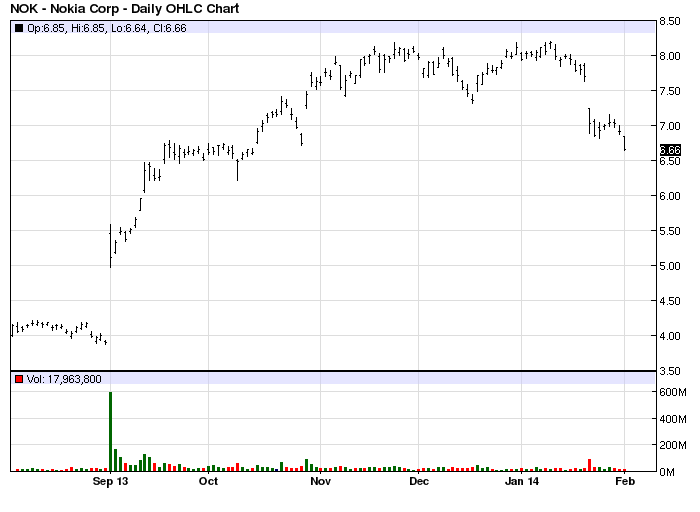The image size is (700, 512).
Task: Click the chart title 'NOK - Nokia Corp - Daily OHLC Chart'
Action: tap(125, 8)
